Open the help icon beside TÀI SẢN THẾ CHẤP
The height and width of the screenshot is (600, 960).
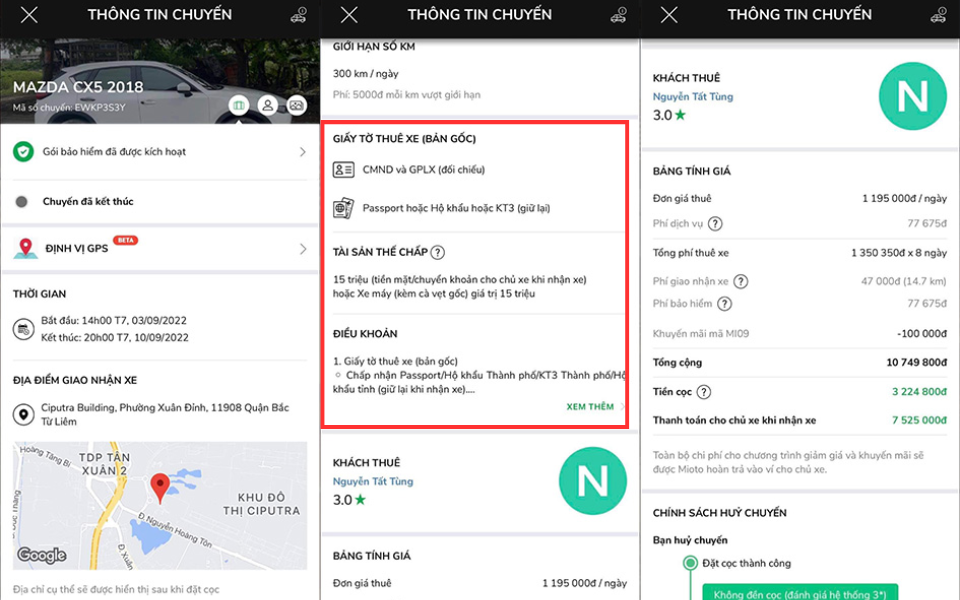click(438, 252)
